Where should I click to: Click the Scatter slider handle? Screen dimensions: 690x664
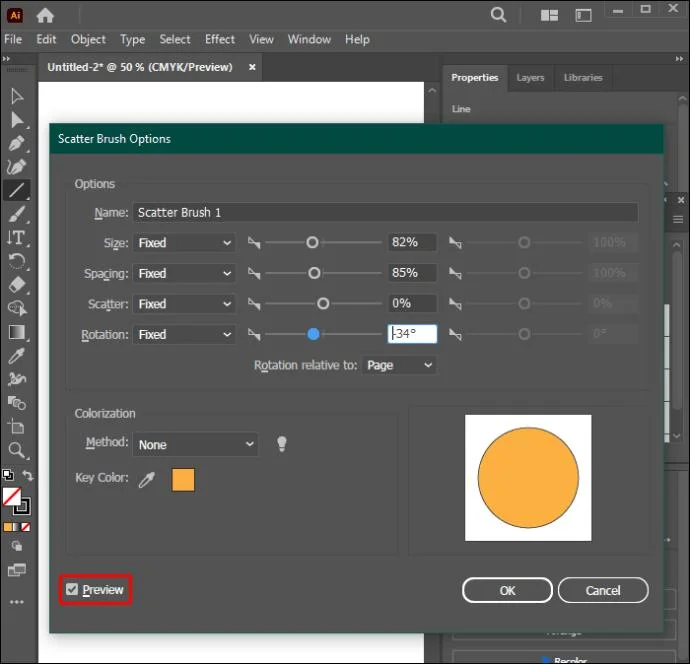click(323, 304)
